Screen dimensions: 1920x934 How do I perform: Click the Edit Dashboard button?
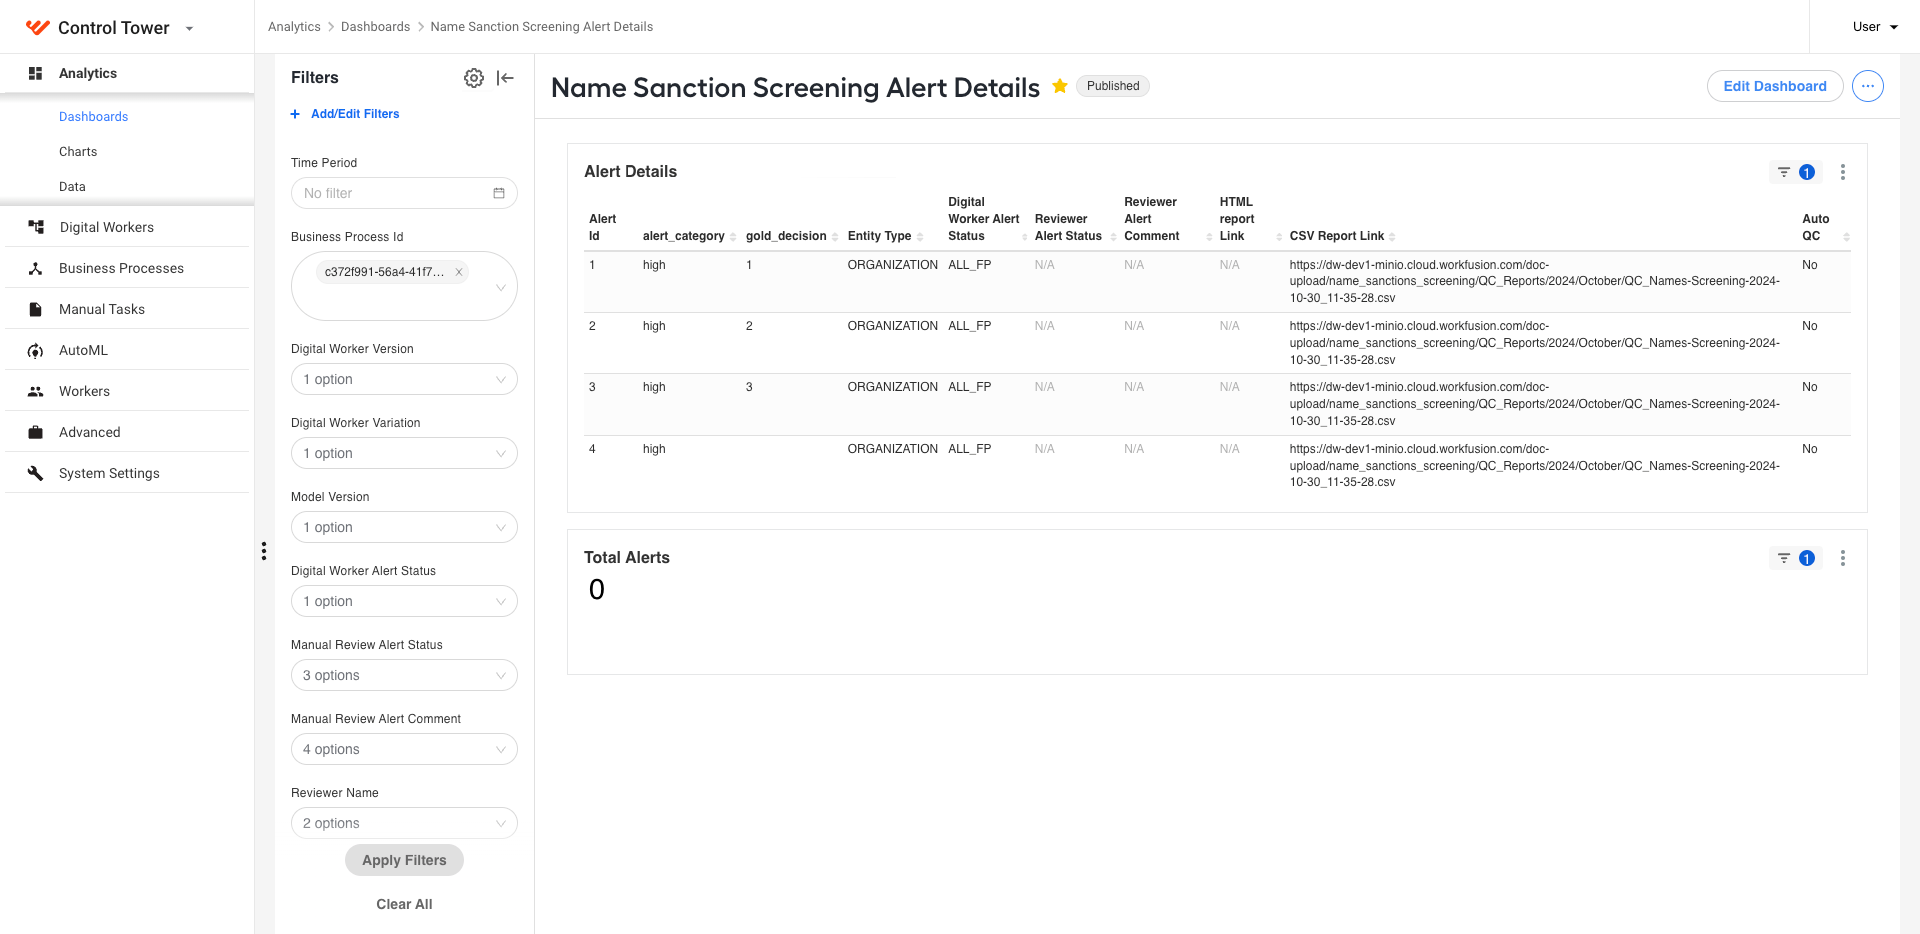pyautogui.click(x=1775, y=86)
